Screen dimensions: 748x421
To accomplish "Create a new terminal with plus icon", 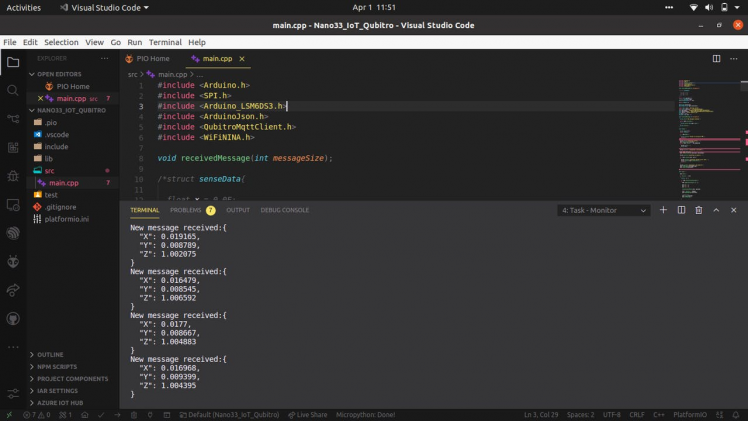I will coord(664,210).
